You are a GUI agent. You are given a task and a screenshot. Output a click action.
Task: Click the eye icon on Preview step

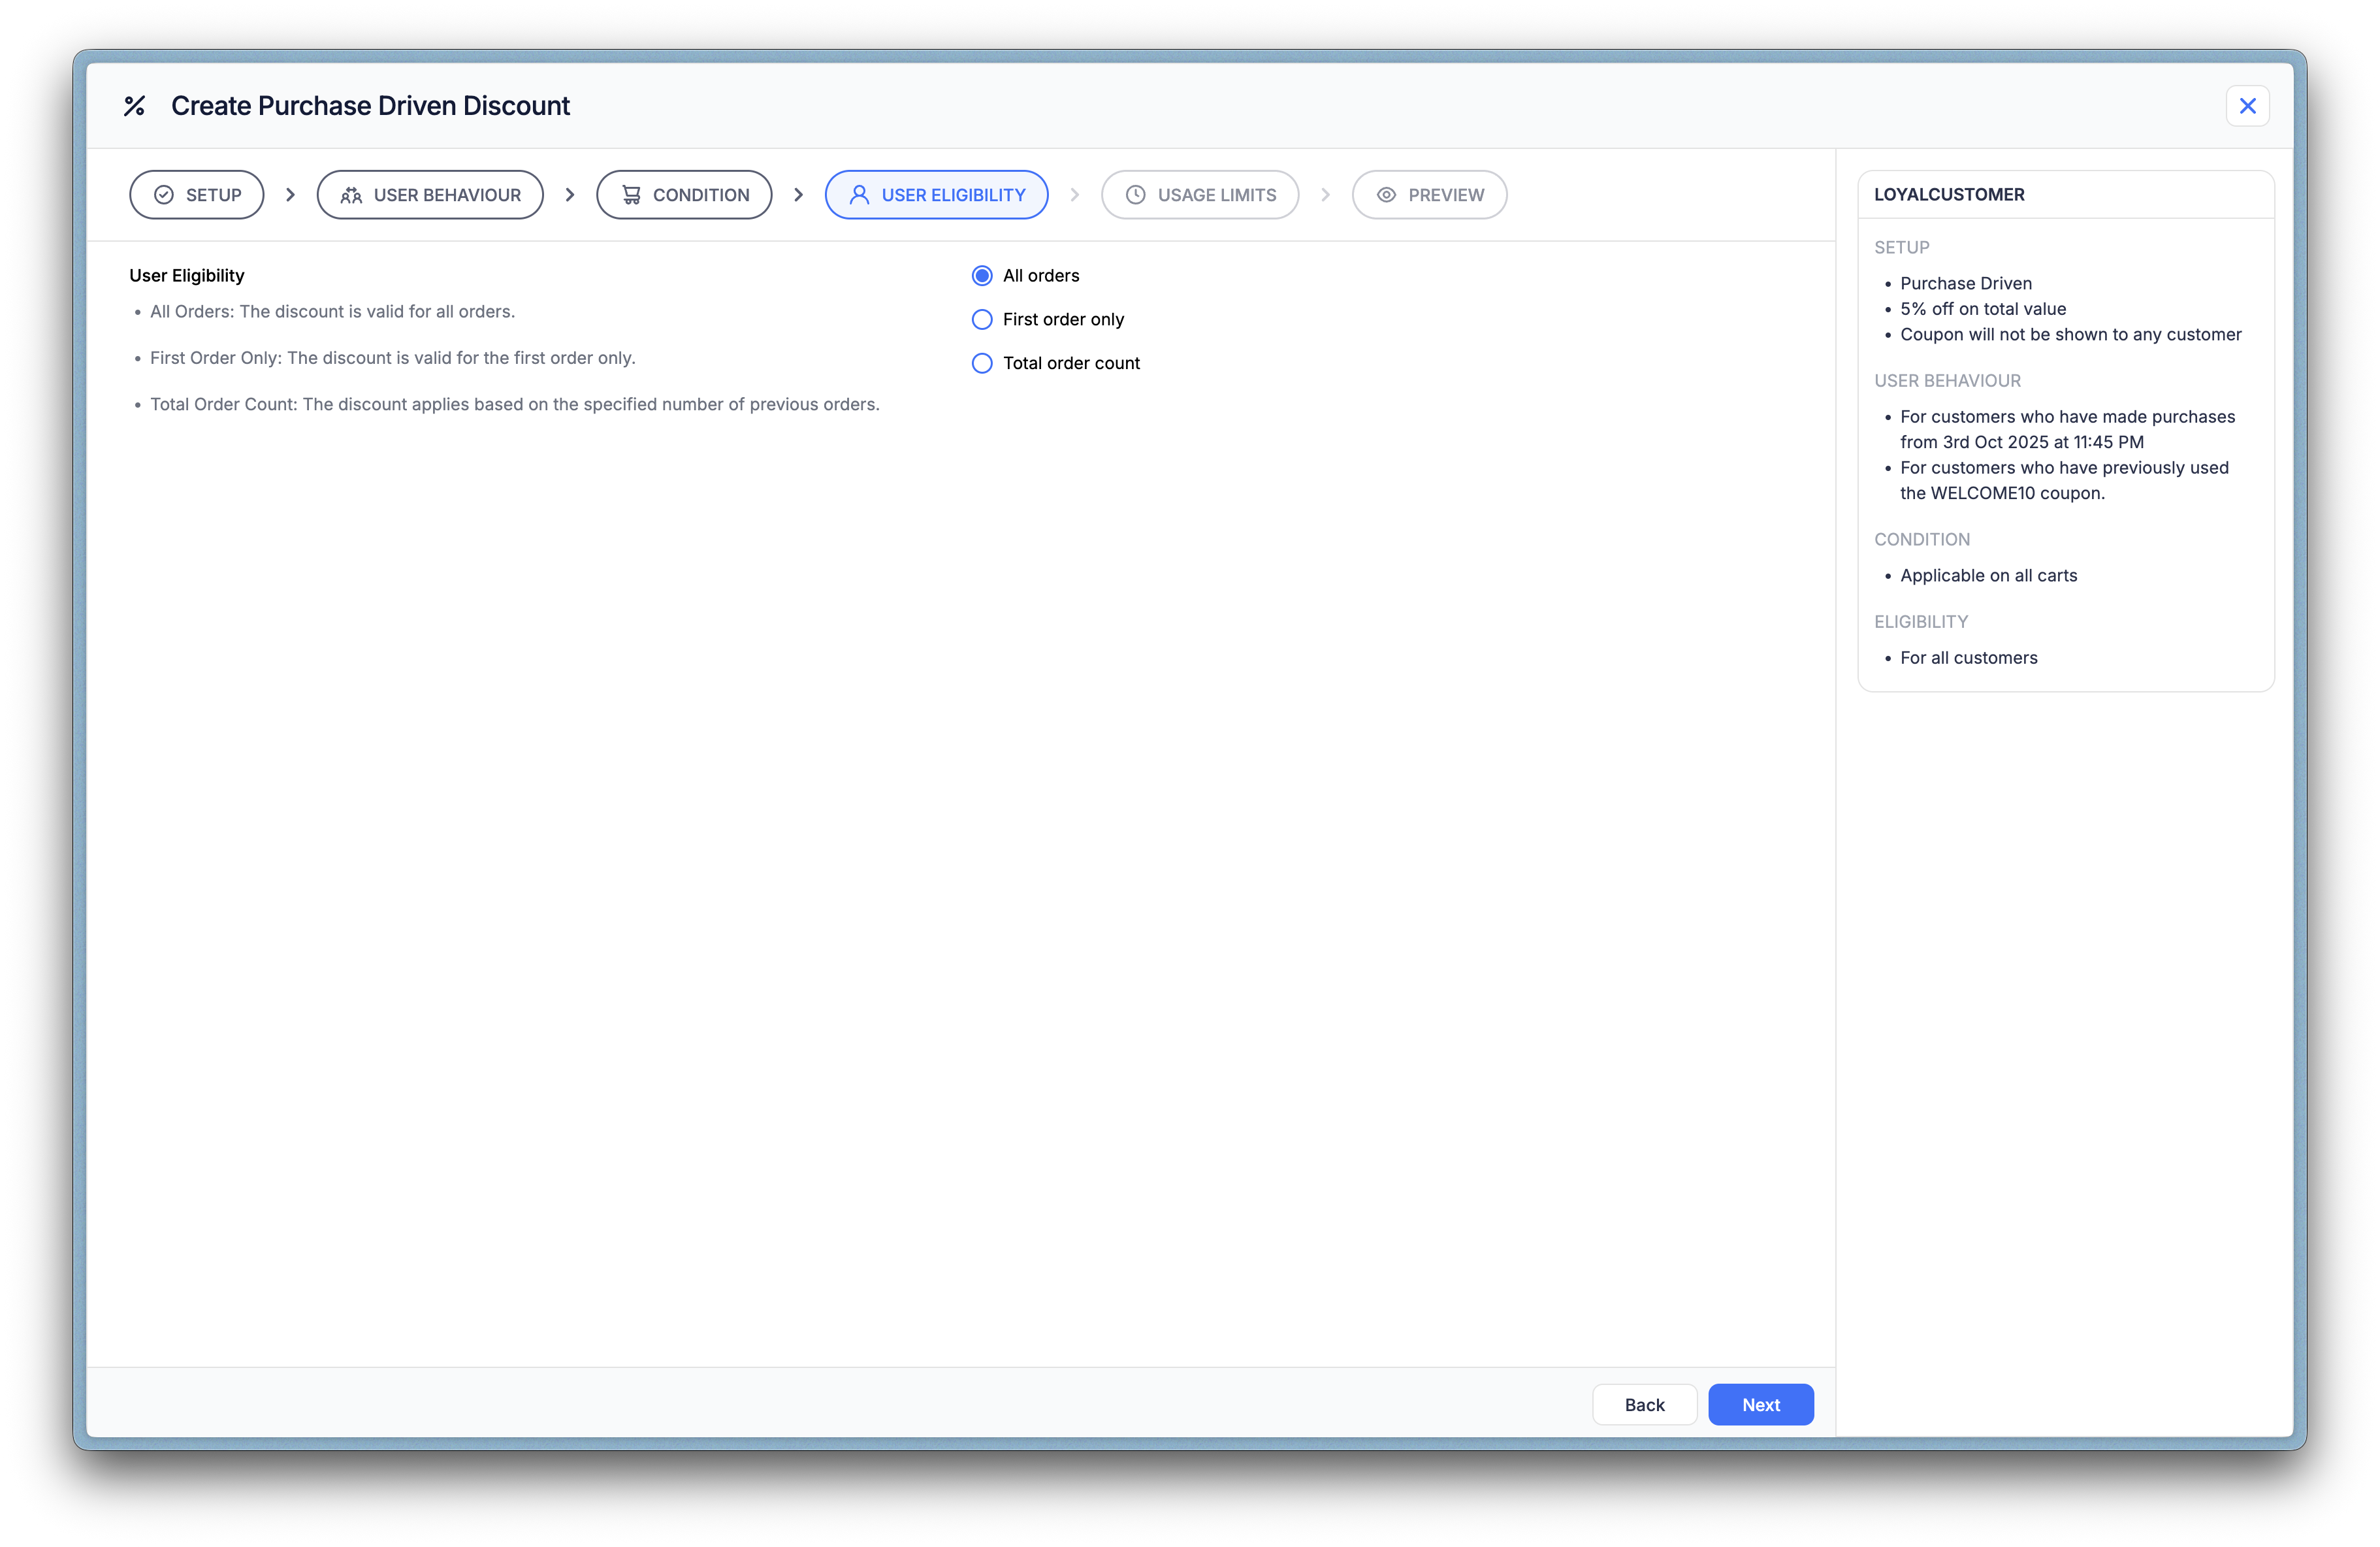pyautogui.click(x=1386, y=195)
